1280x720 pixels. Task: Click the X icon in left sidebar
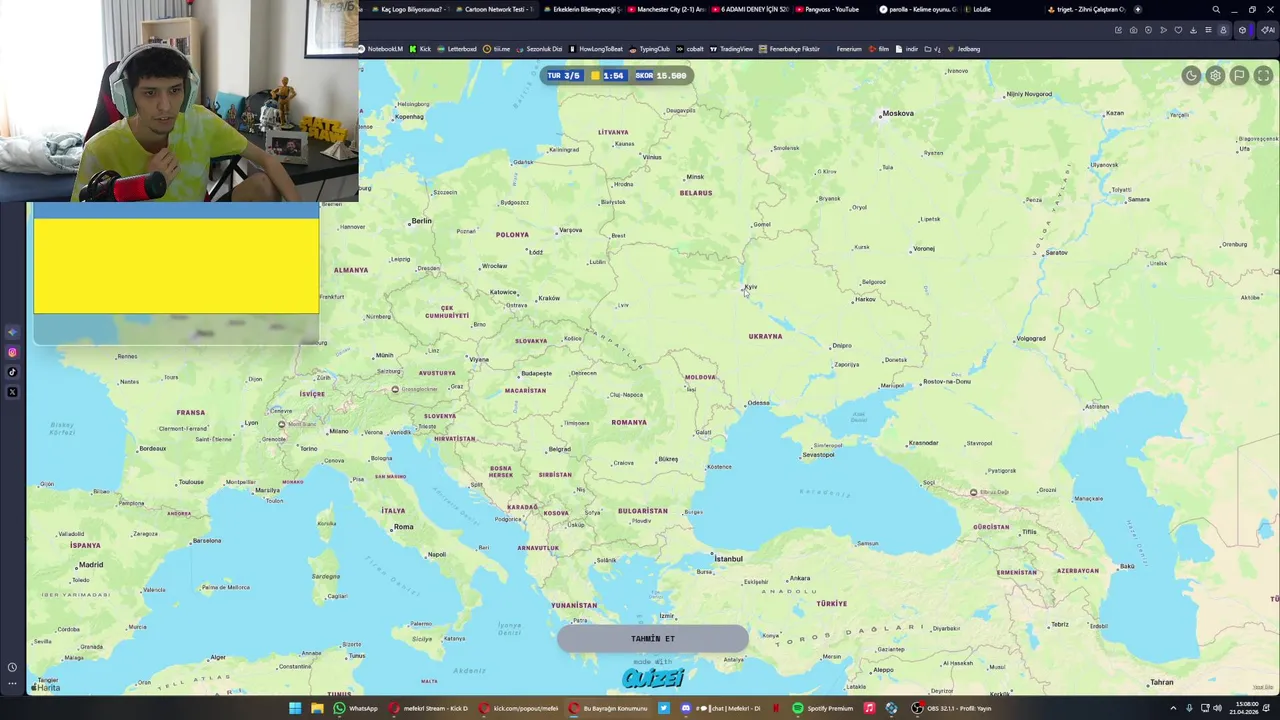pyautogui.click(x=12, y=392)
